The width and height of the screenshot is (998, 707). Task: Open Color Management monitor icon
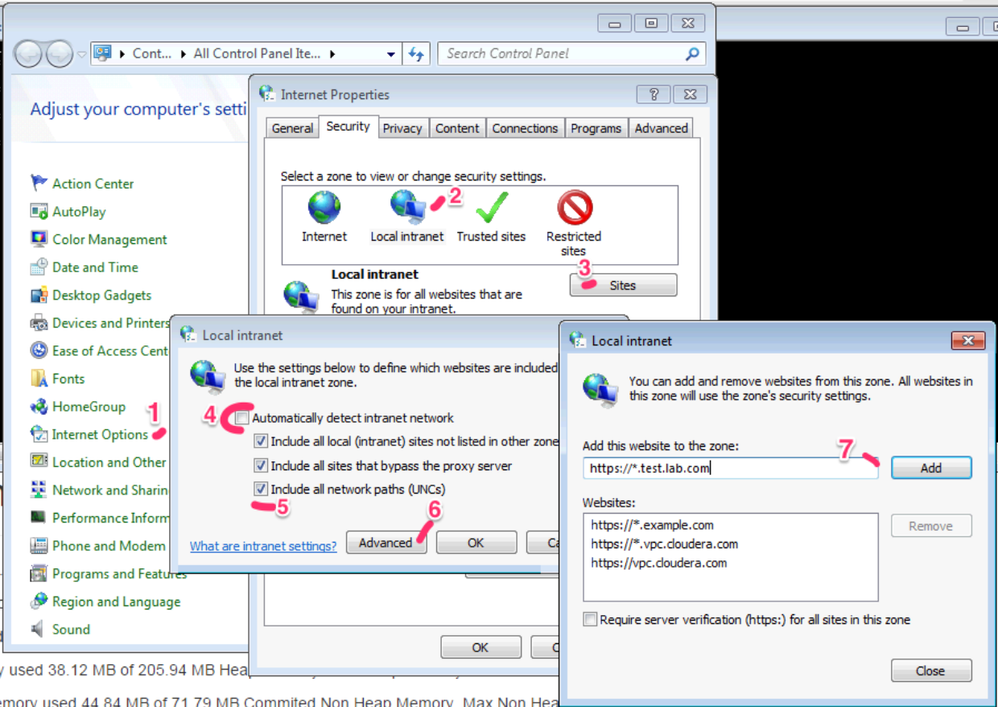click(39, 239)
